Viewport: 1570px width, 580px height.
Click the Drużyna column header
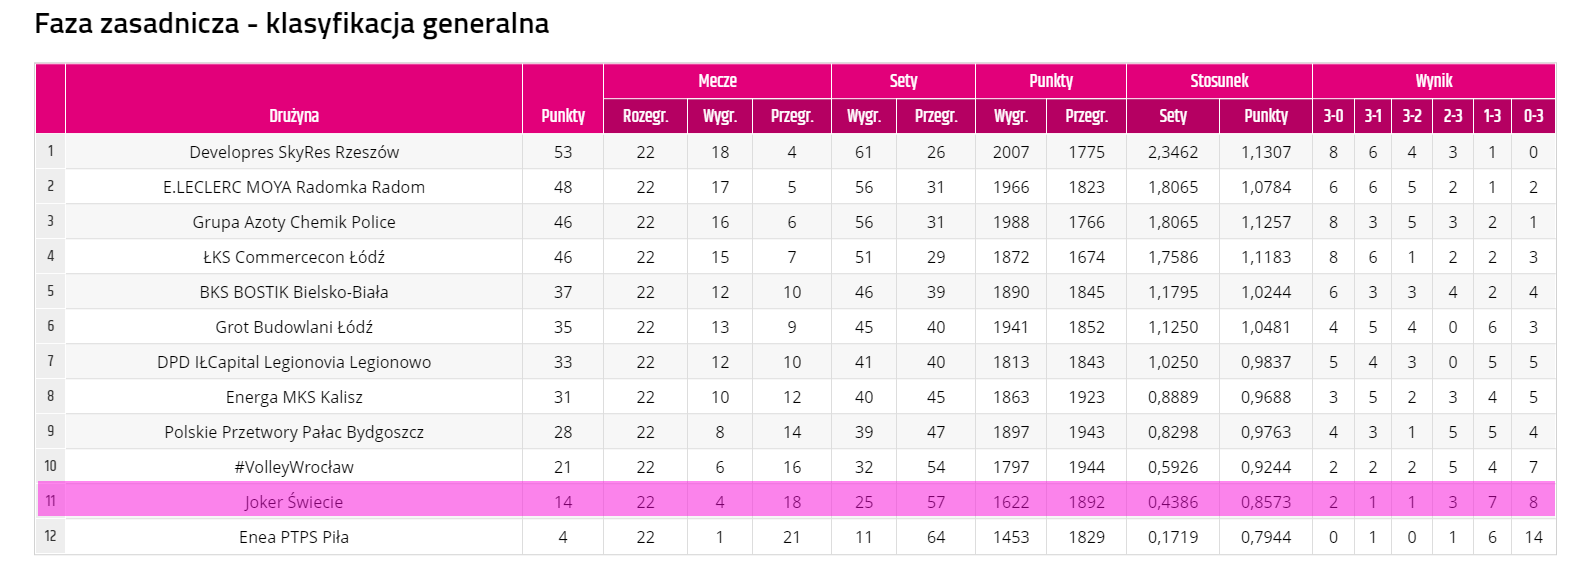pos(294,116)
